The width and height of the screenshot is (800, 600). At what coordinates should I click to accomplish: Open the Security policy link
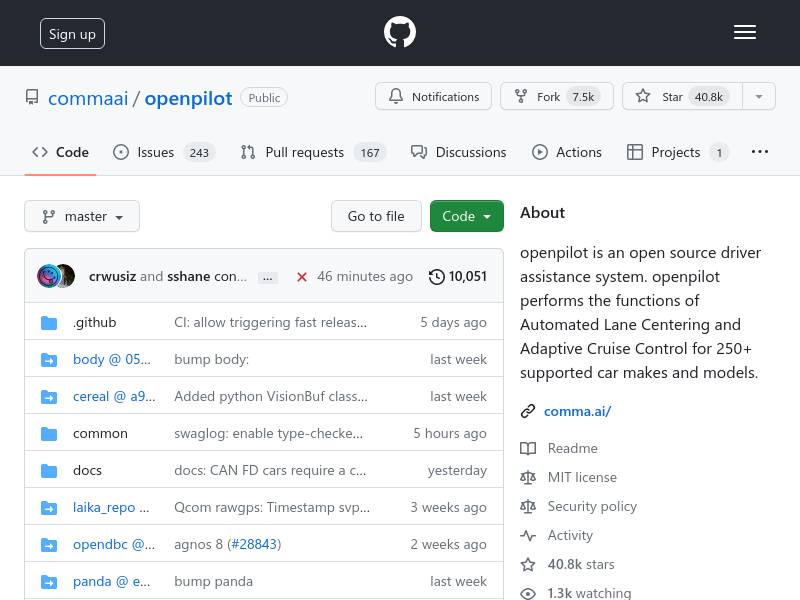592,507
